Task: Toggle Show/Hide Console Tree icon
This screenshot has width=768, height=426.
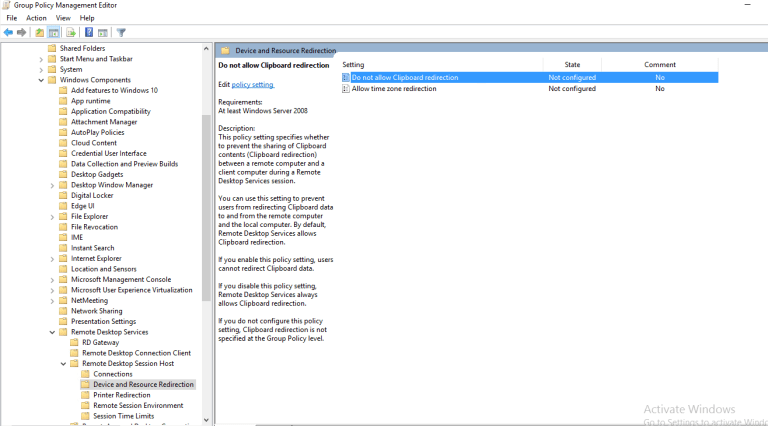Action: click(x=54, y=33)
